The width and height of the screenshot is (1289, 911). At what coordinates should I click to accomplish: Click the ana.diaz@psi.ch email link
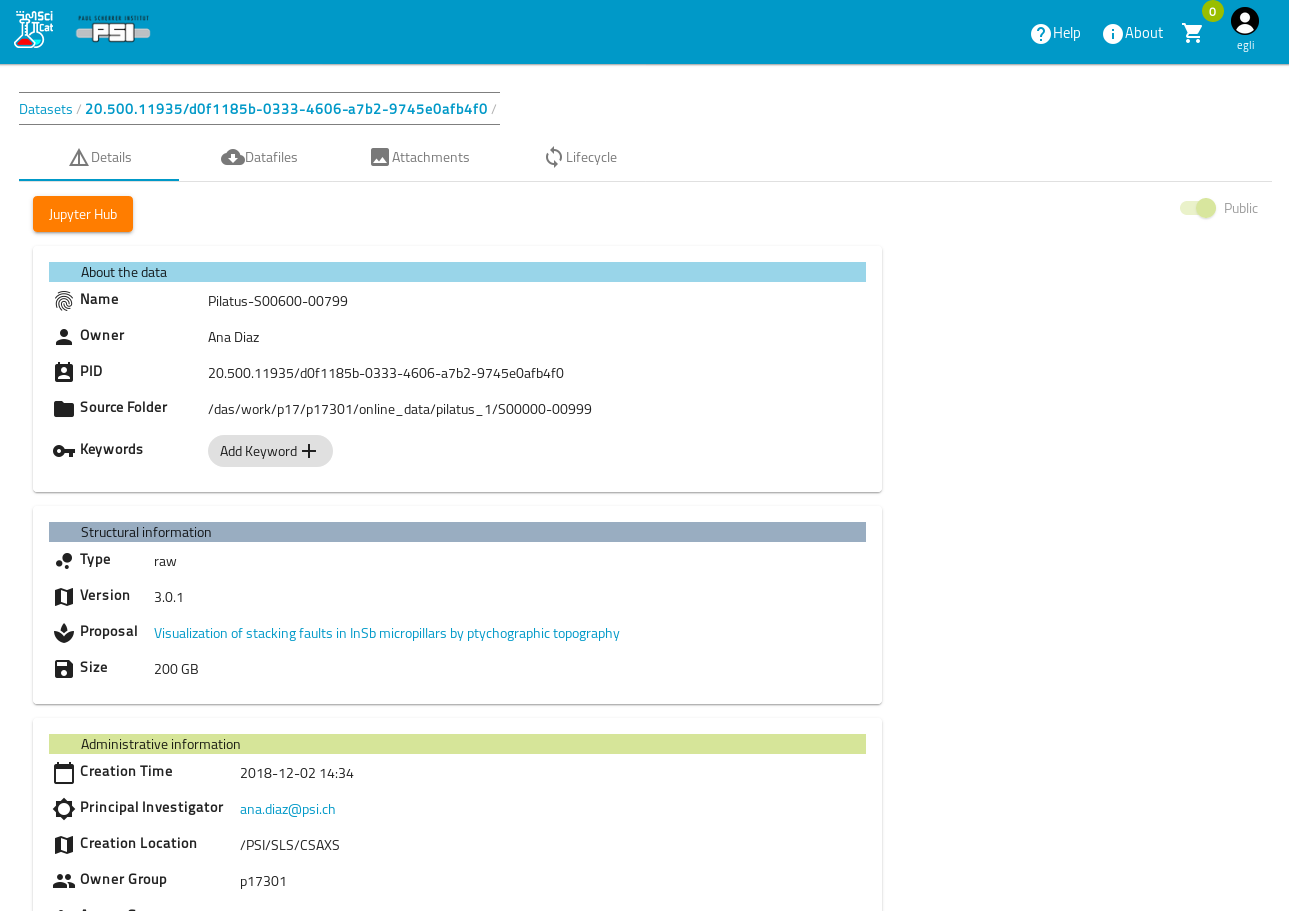click(287, 809)
